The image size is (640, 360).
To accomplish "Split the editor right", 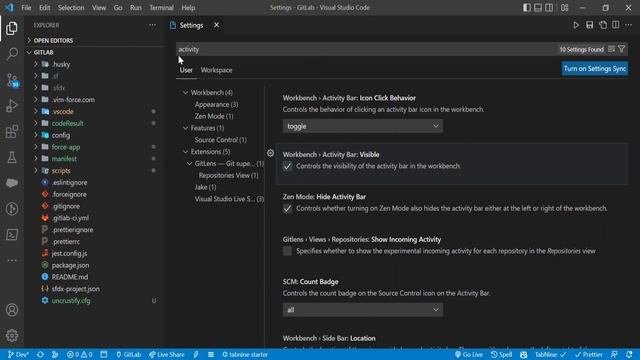I will [x=616, y=25].
